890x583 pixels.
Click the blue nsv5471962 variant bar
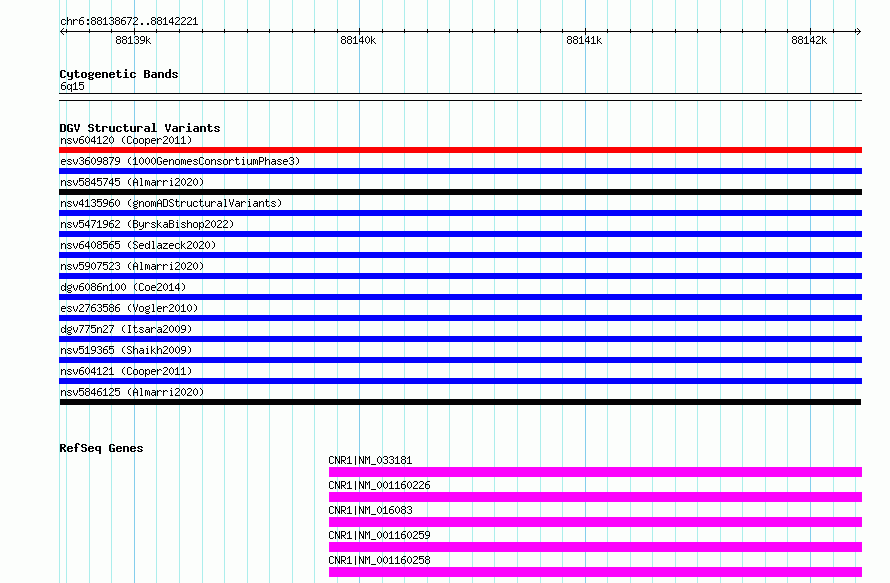[x=460, y=234]
